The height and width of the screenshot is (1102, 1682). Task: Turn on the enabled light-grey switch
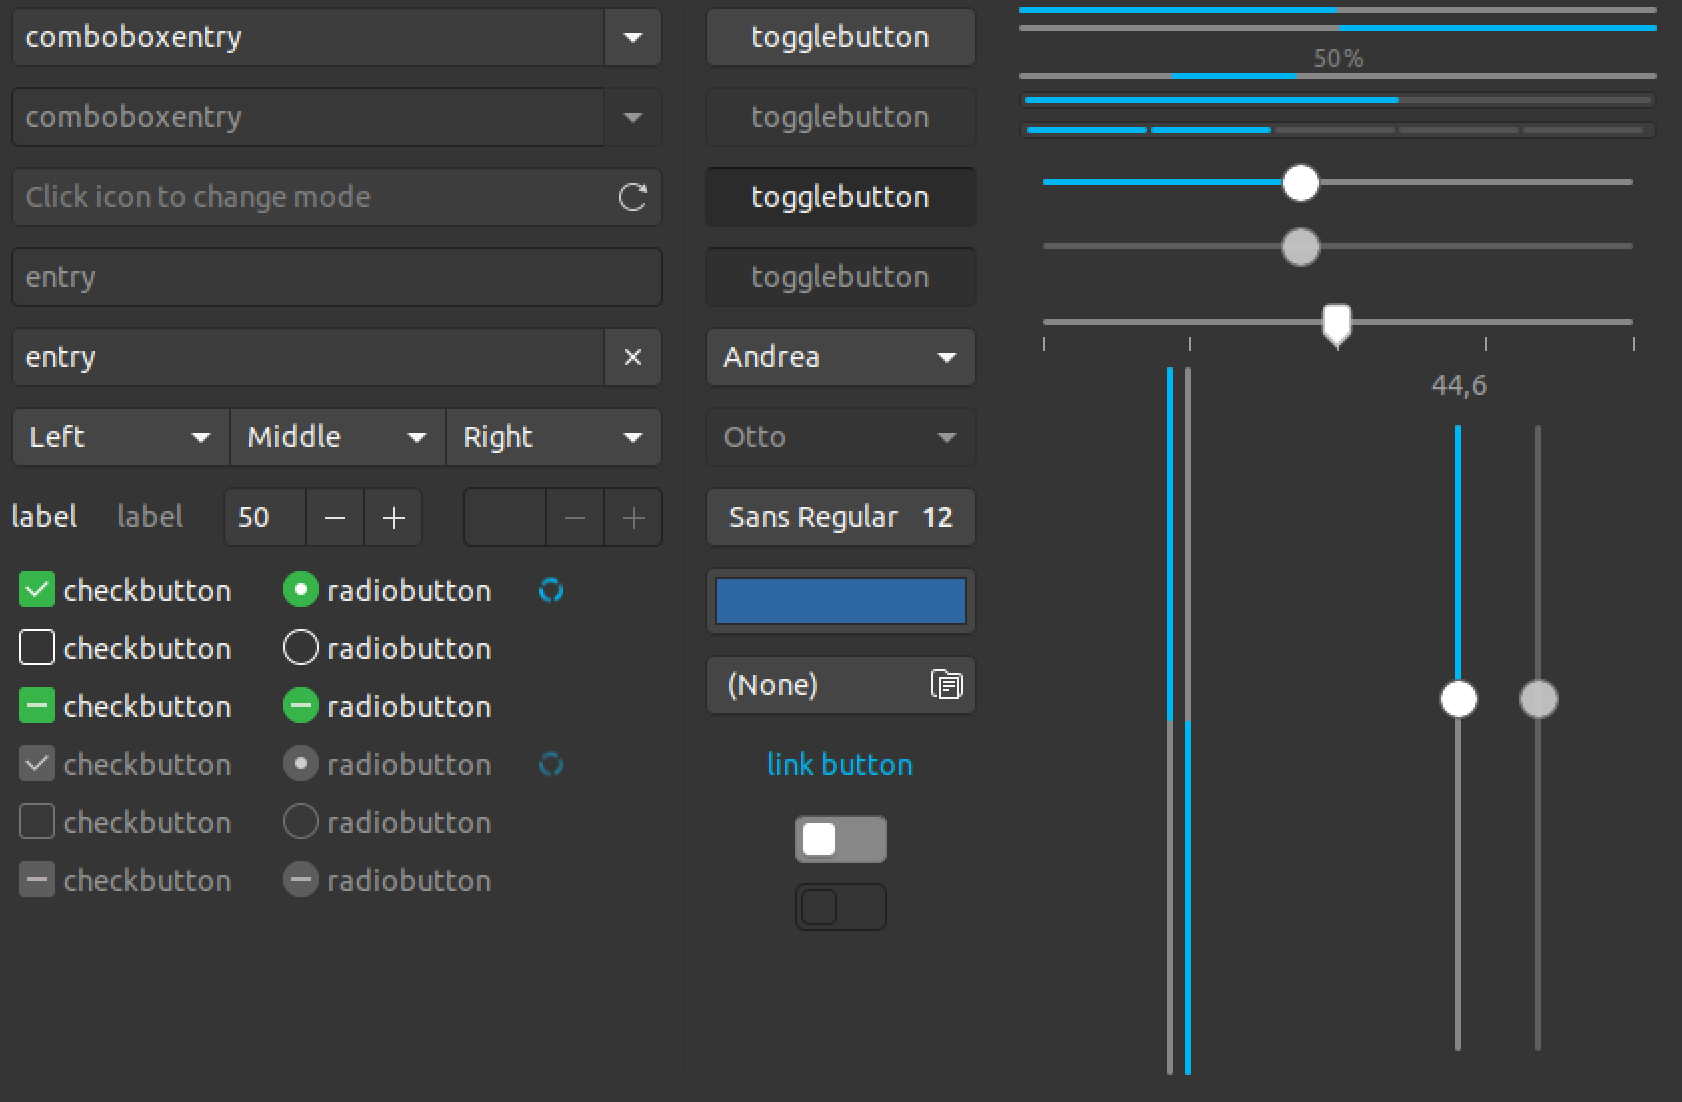(841, 839)
